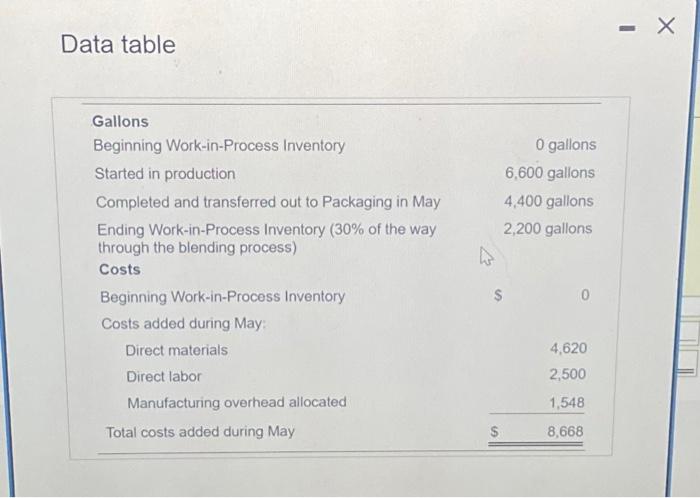Select the 4,620 direct materials amount

[568, 349]
